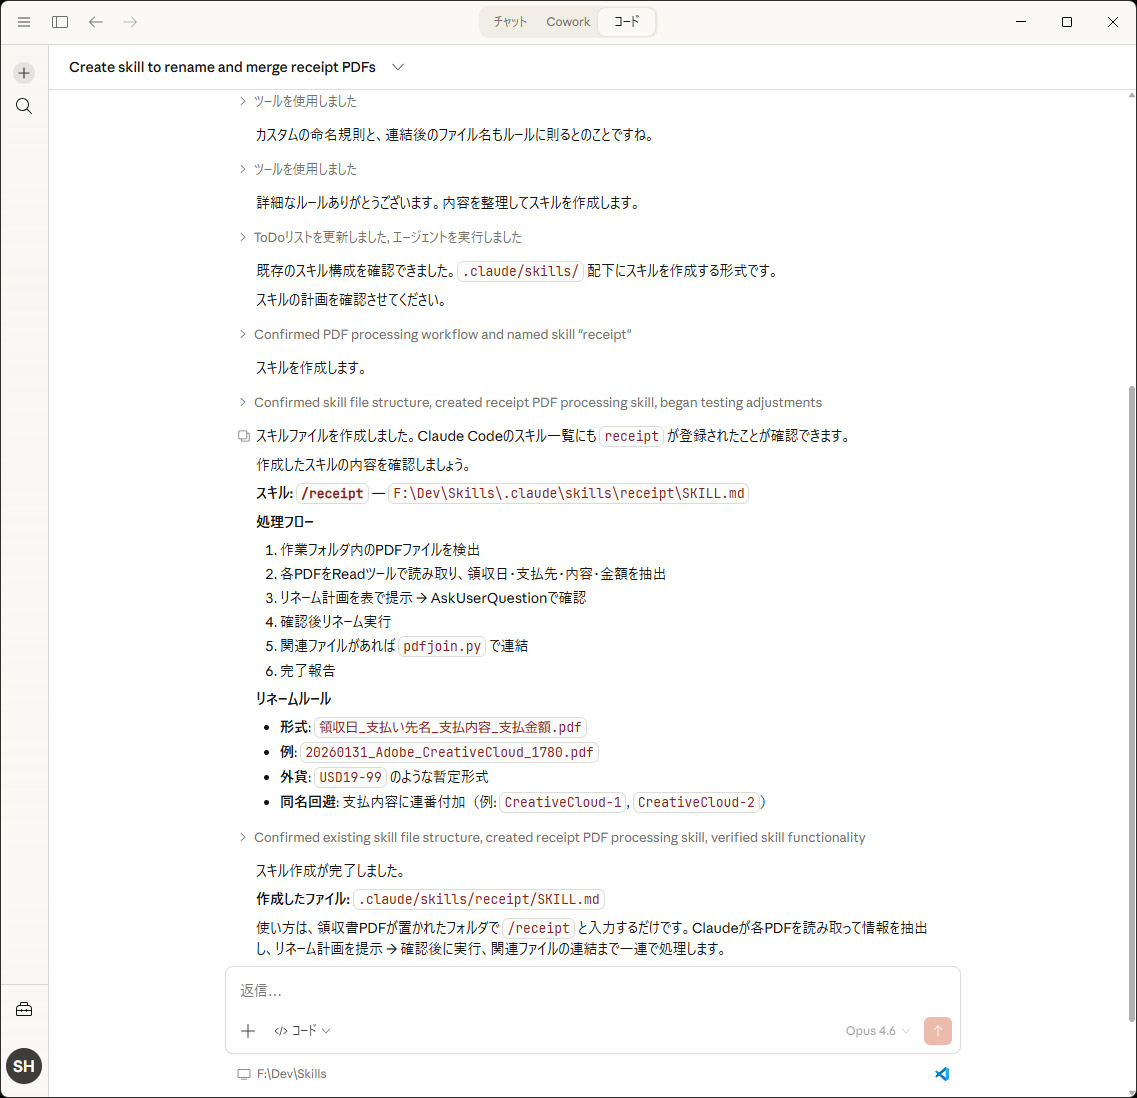This screenshot has height=1098, width=1137.
Task: Open the SH account avatar
Action: [x=23, y=1066]
